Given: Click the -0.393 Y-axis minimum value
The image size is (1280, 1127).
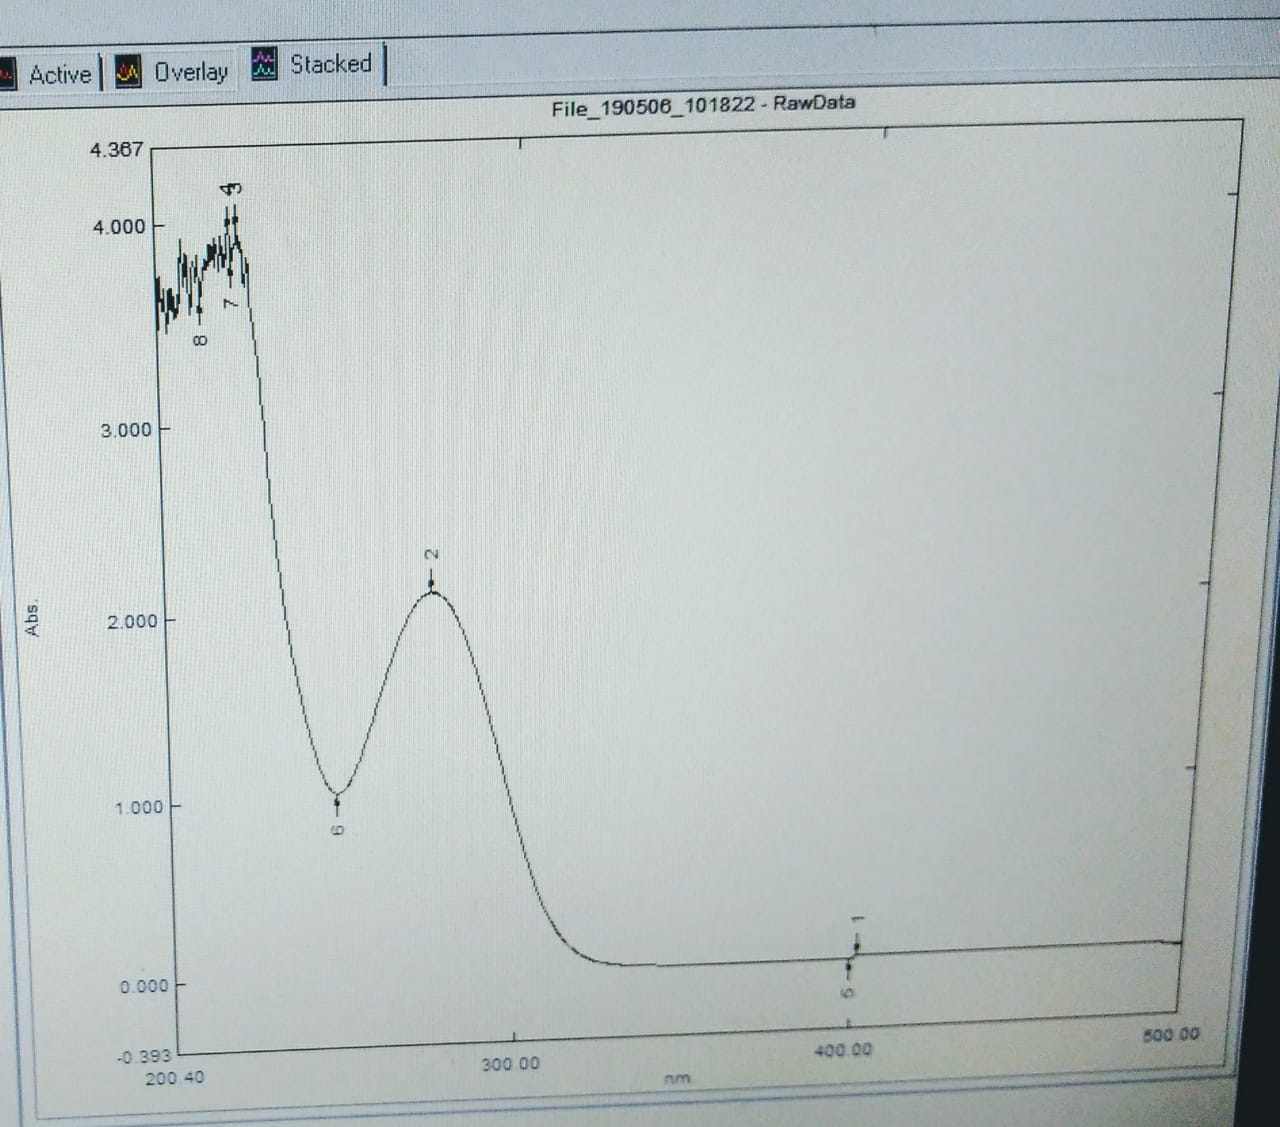Looking at the screenshot, I should [x=145, y=1056].
